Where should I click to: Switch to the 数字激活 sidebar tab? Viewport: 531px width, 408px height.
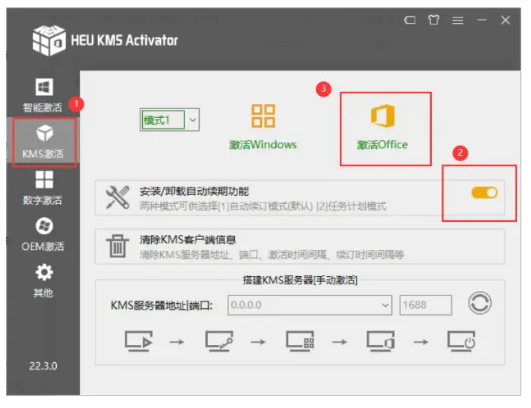pyautogui.click(x=43, y=188)
